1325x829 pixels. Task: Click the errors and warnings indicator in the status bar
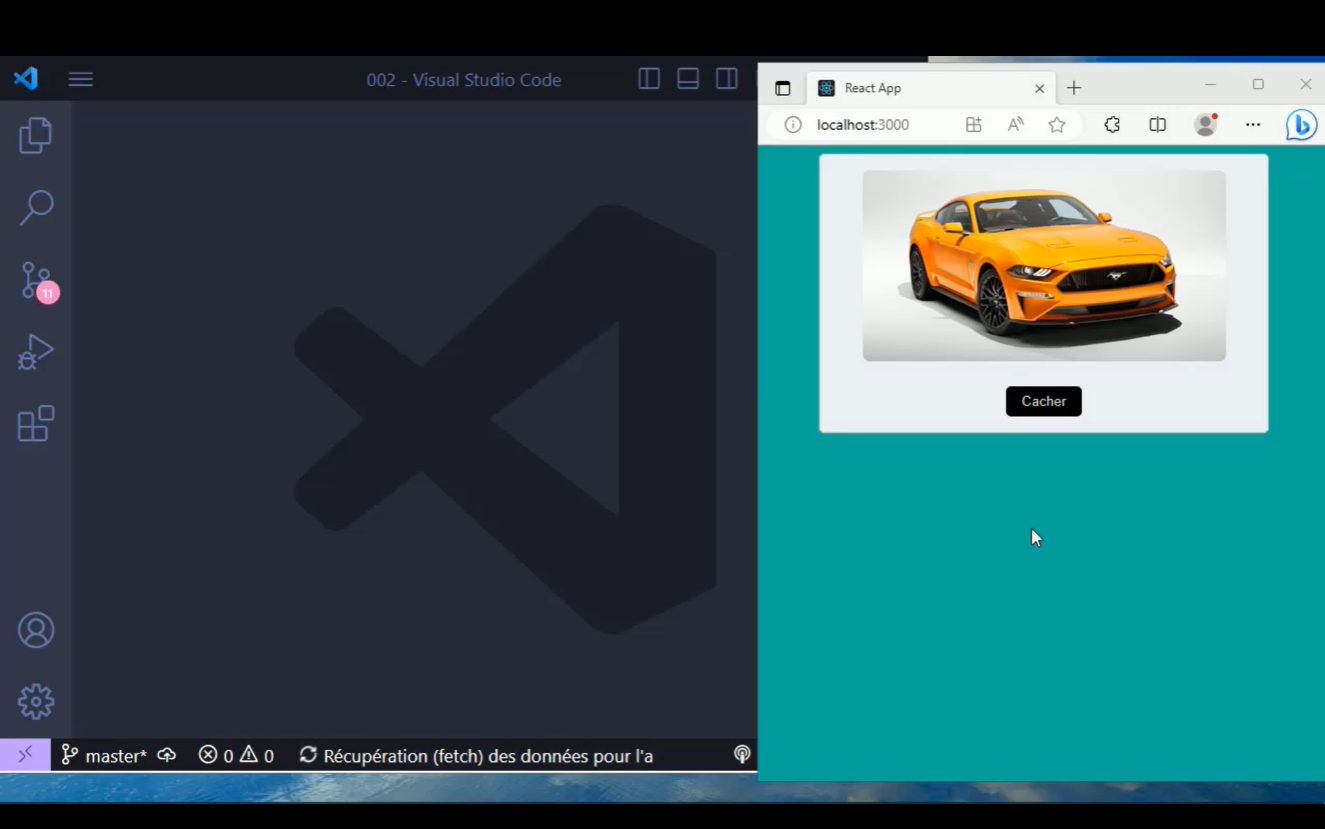tap(236, 755)
